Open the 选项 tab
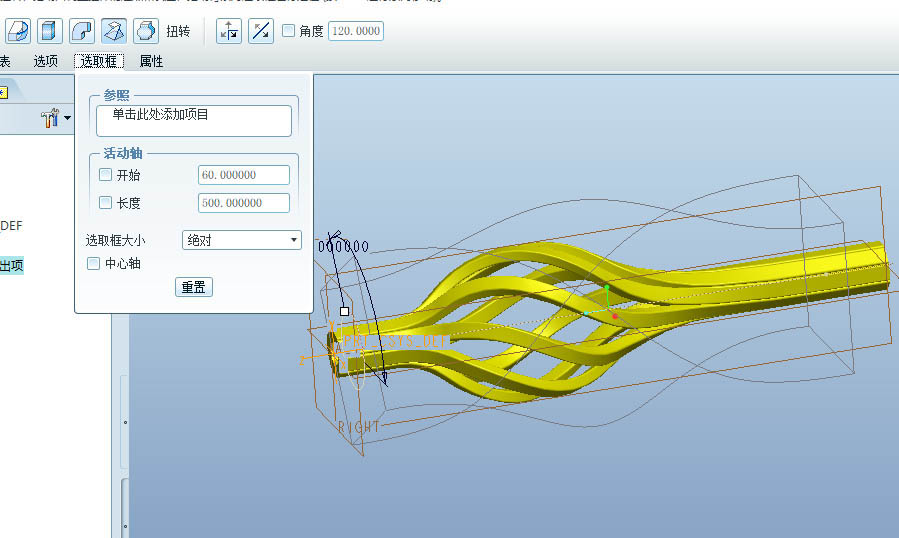Screen dimensions: 899x538 (46, 61)
